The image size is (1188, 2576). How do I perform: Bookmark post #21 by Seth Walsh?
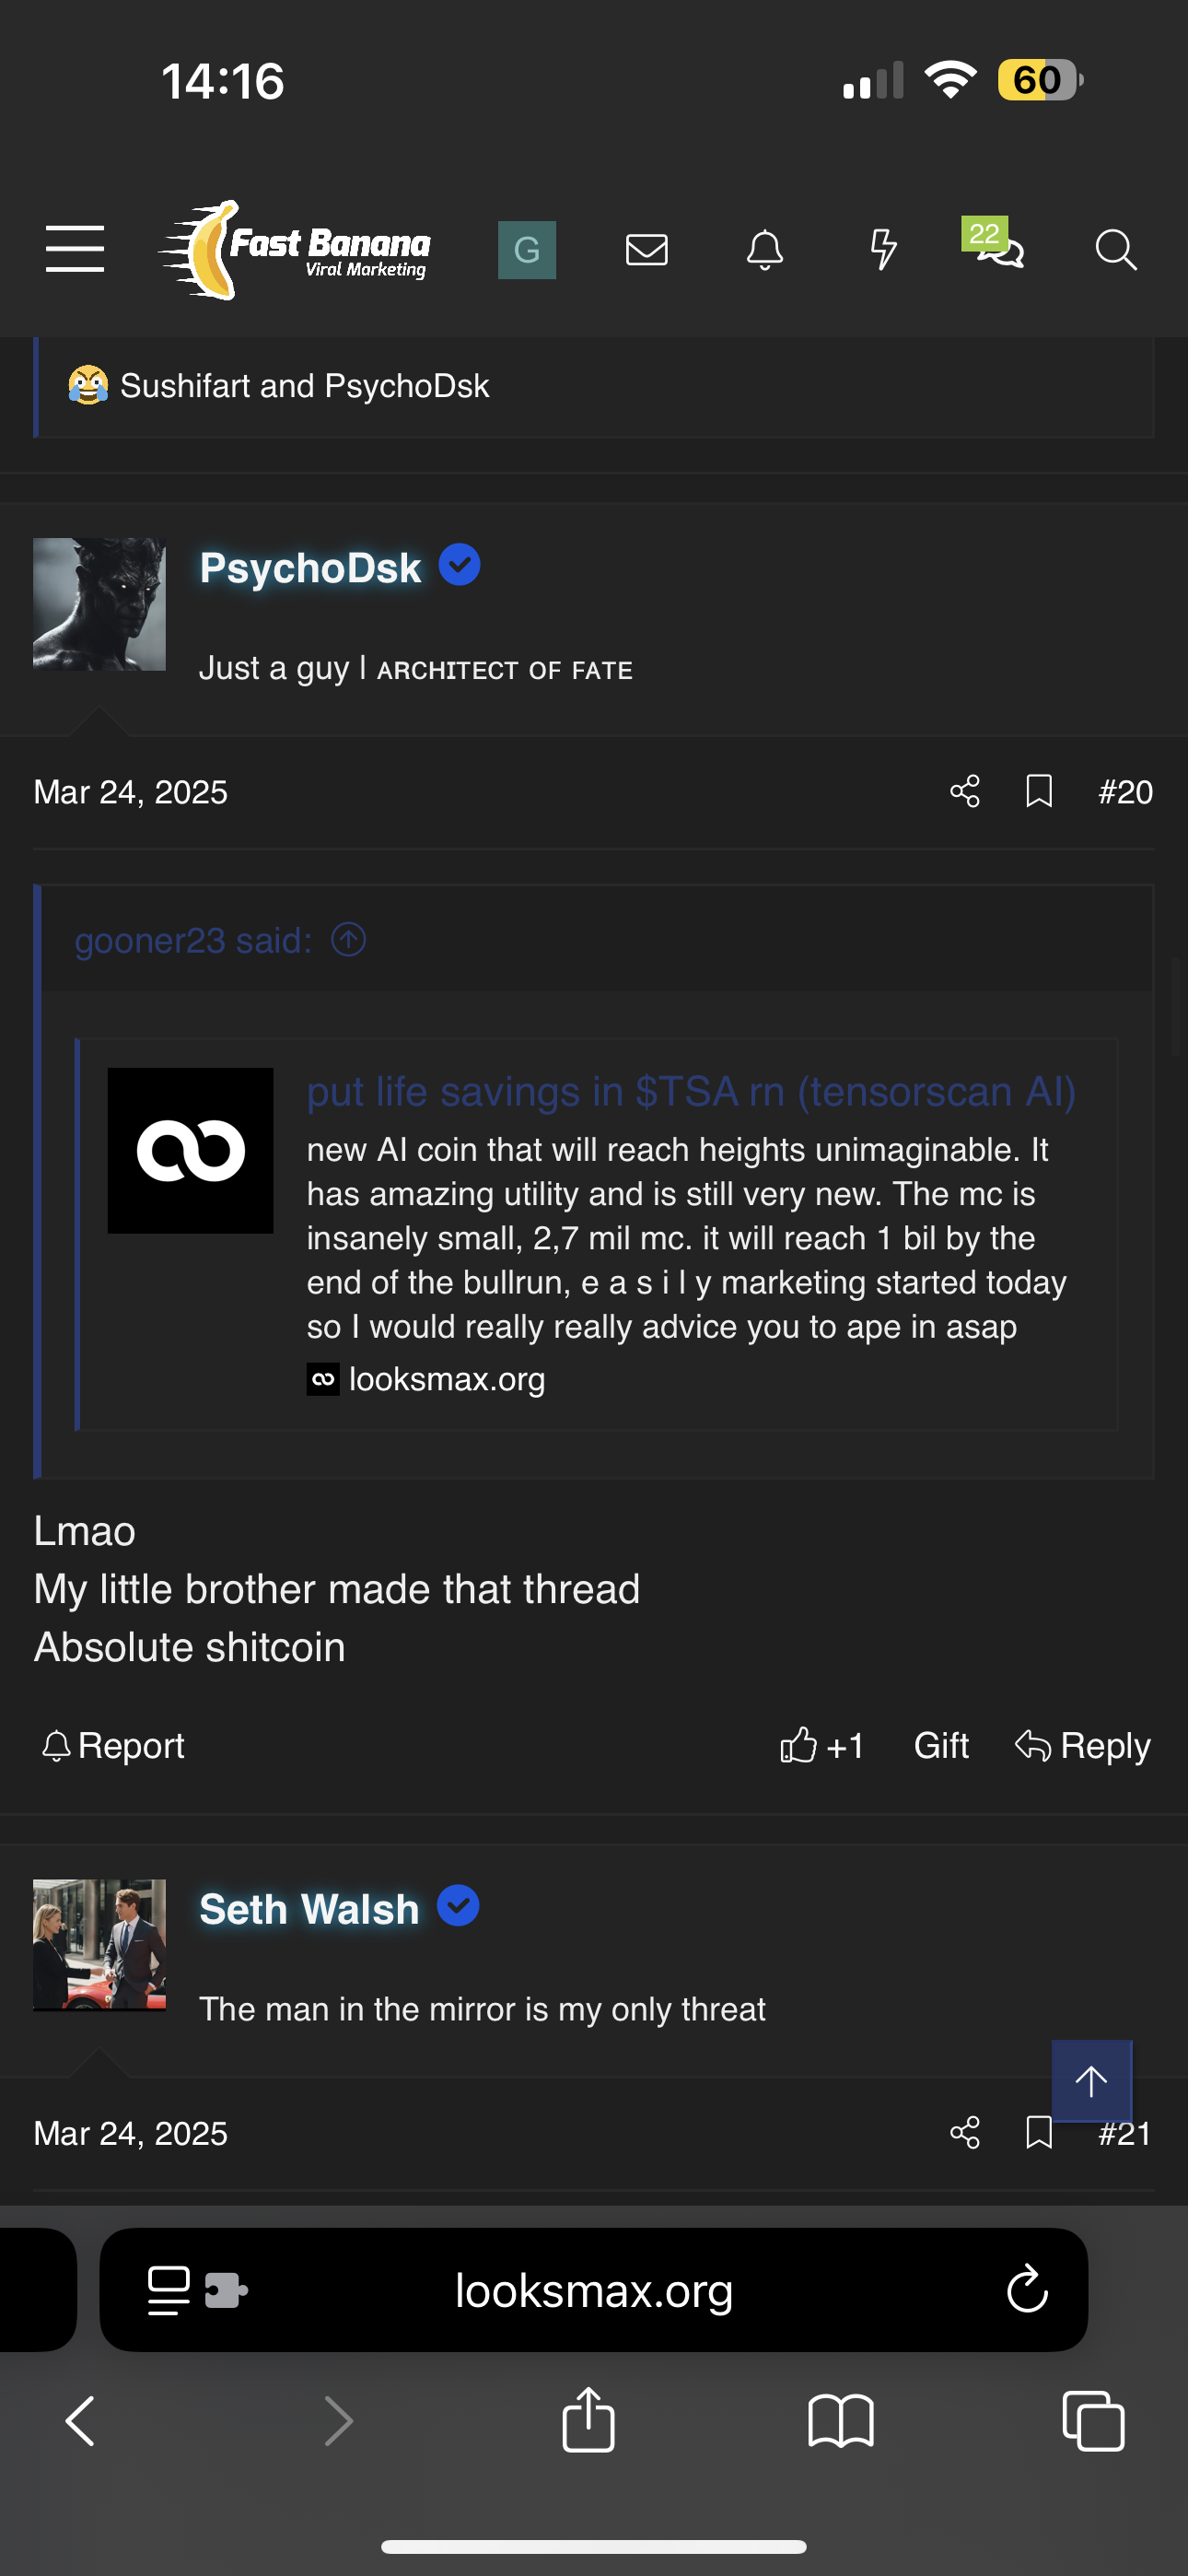(x=1039, y=2133)
